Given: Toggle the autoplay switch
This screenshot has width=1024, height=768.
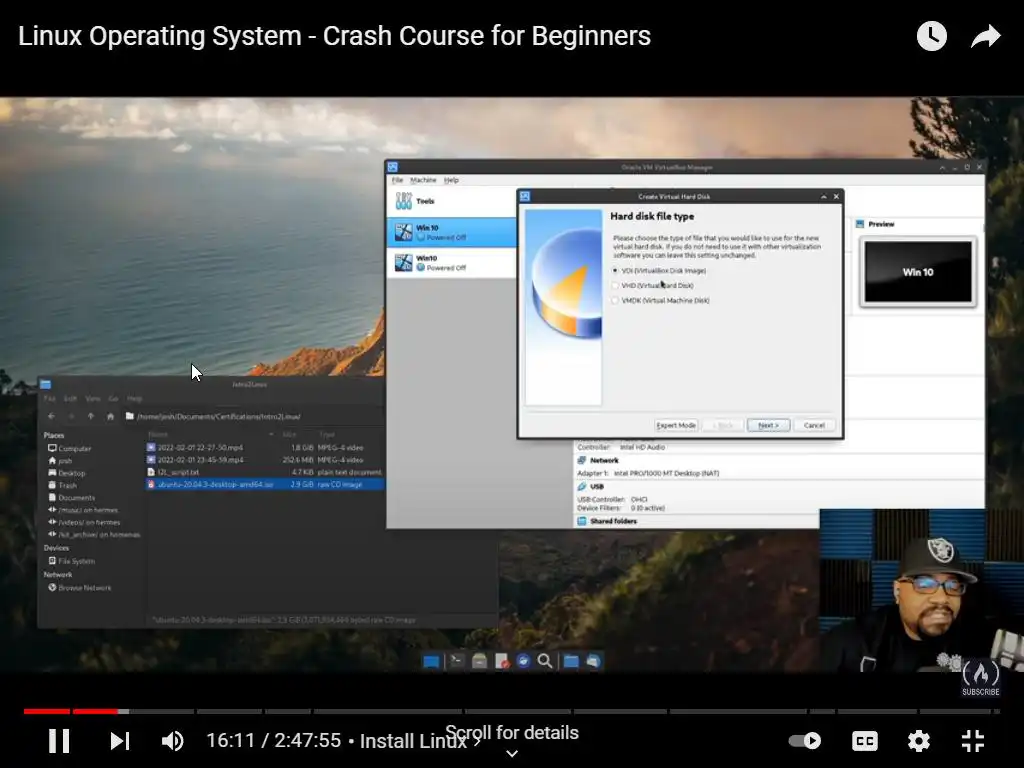Looking at the screenshot, I should (x=805, y=741).
